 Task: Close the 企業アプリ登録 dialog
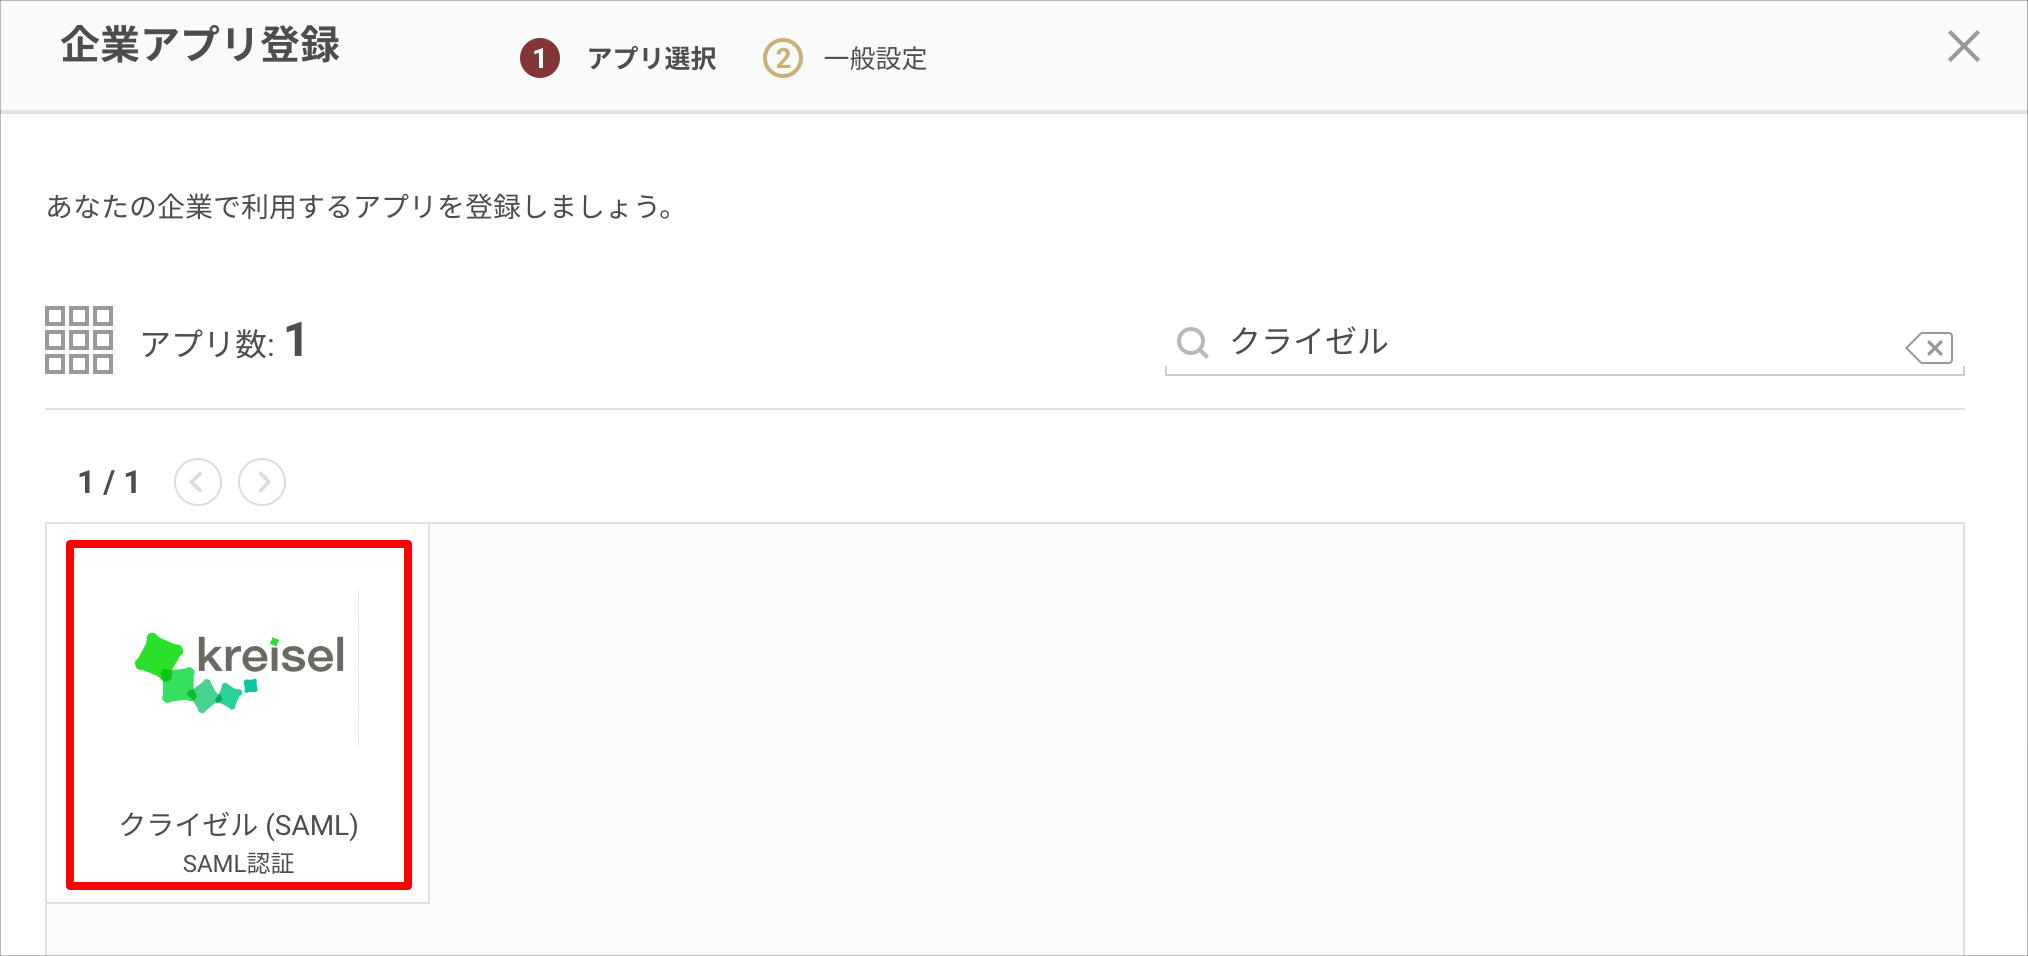coord(1963,46)
